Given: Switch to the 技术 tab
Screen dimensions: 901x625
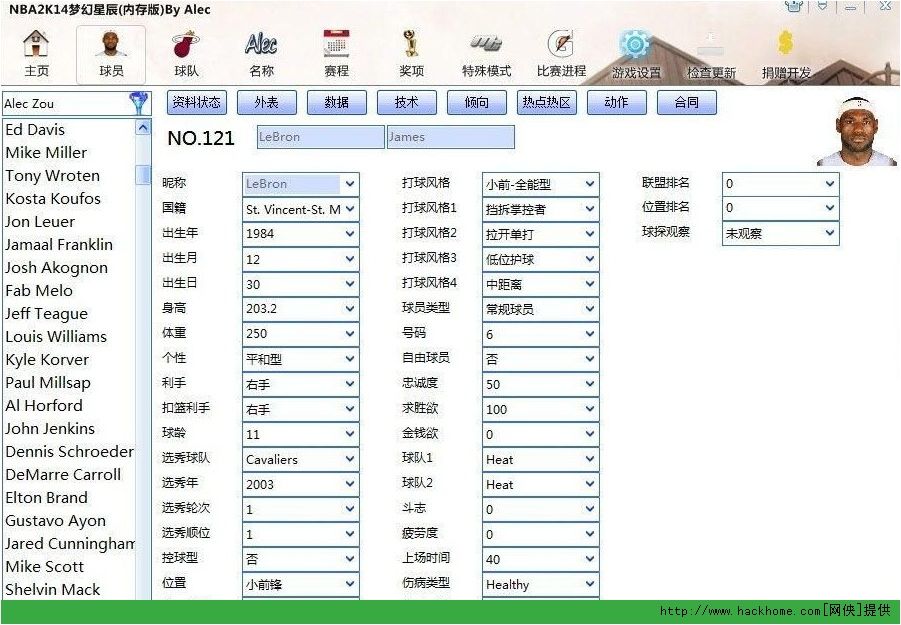Looking at the screenshot, I should tap(407, 103).
